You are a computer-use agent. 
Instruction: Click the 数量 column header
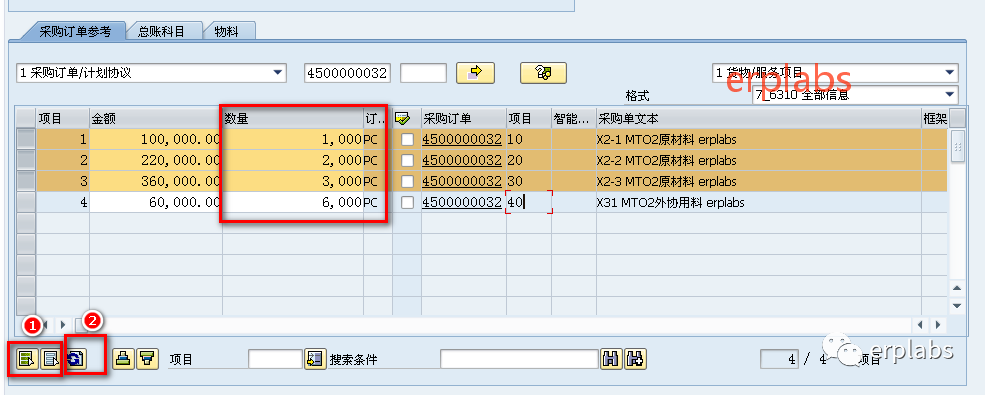click(x=293, y=118)
